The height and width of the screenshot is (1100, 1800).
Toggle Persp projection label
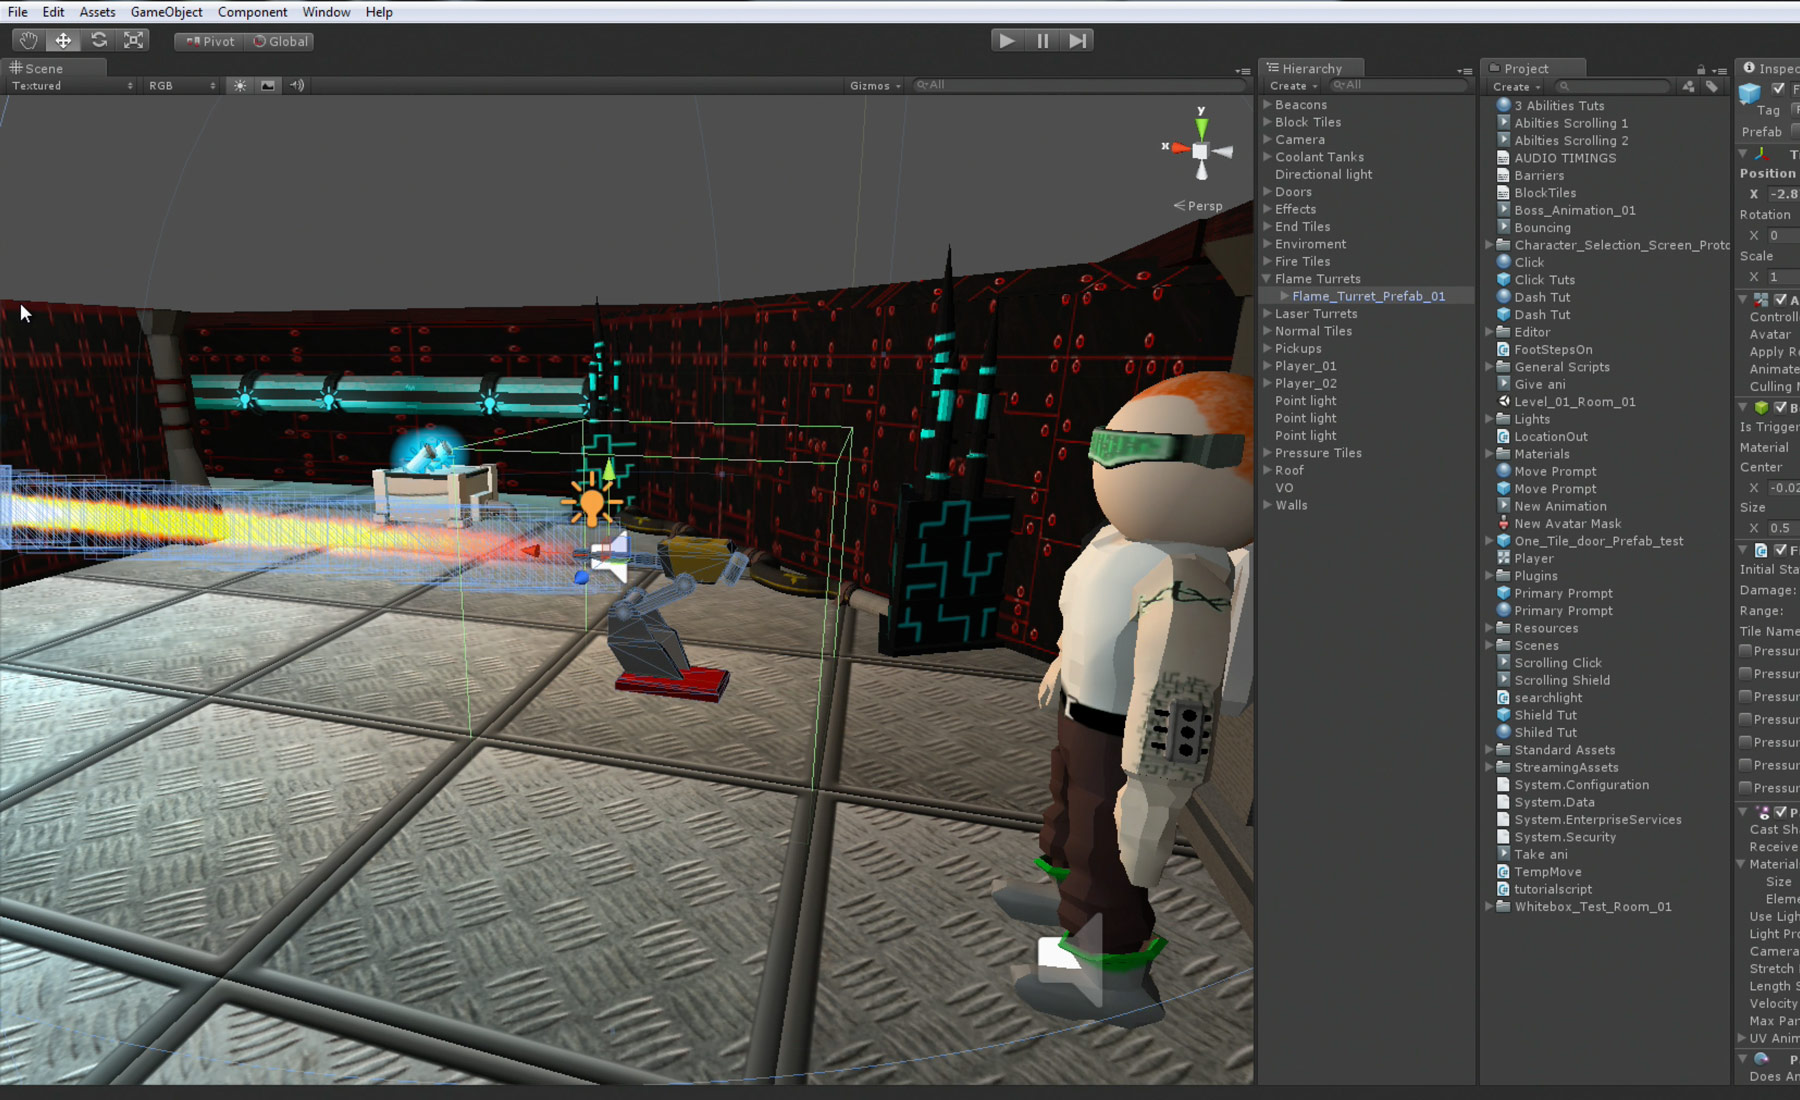pyautogui.click(x=1198, y=206)
